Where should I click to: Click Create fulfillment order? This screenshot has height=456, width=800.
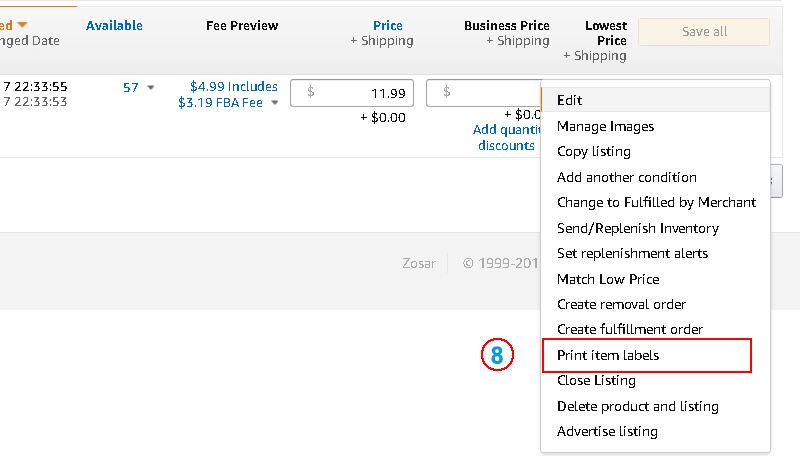coord(630,329)
